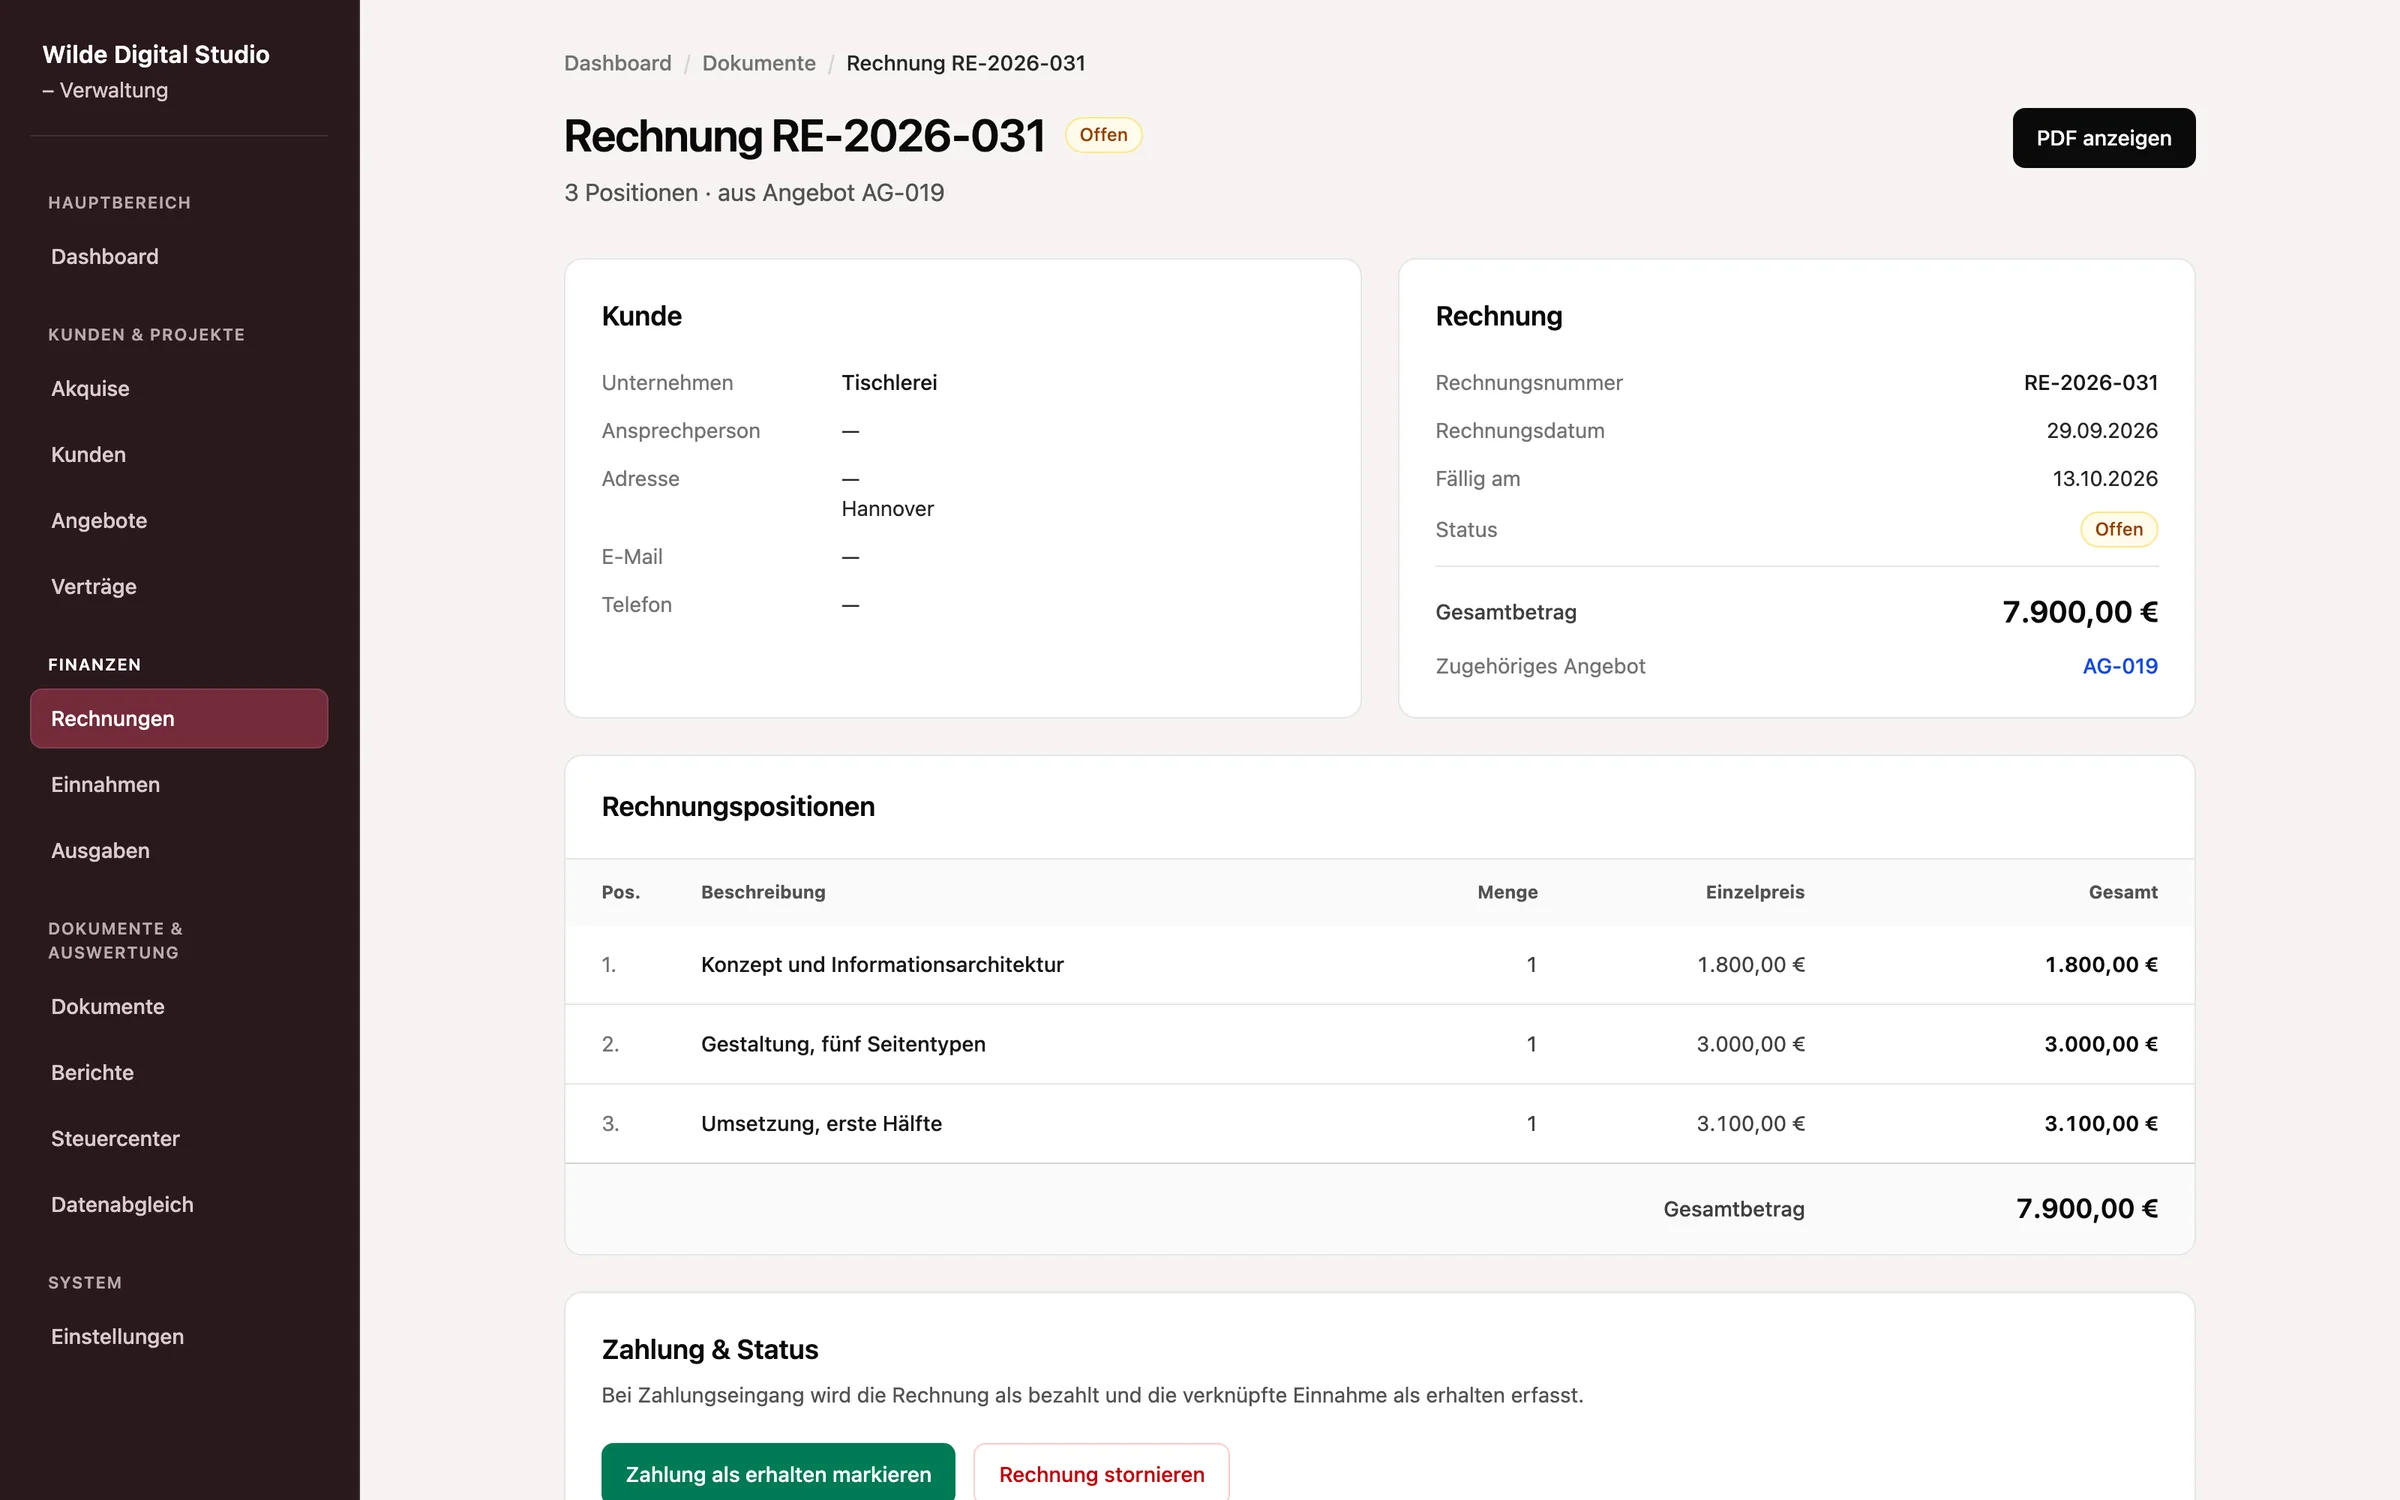Open Einnahmen under Finanzen
Screen dimensions: 2400x1500
click(179, 785)
